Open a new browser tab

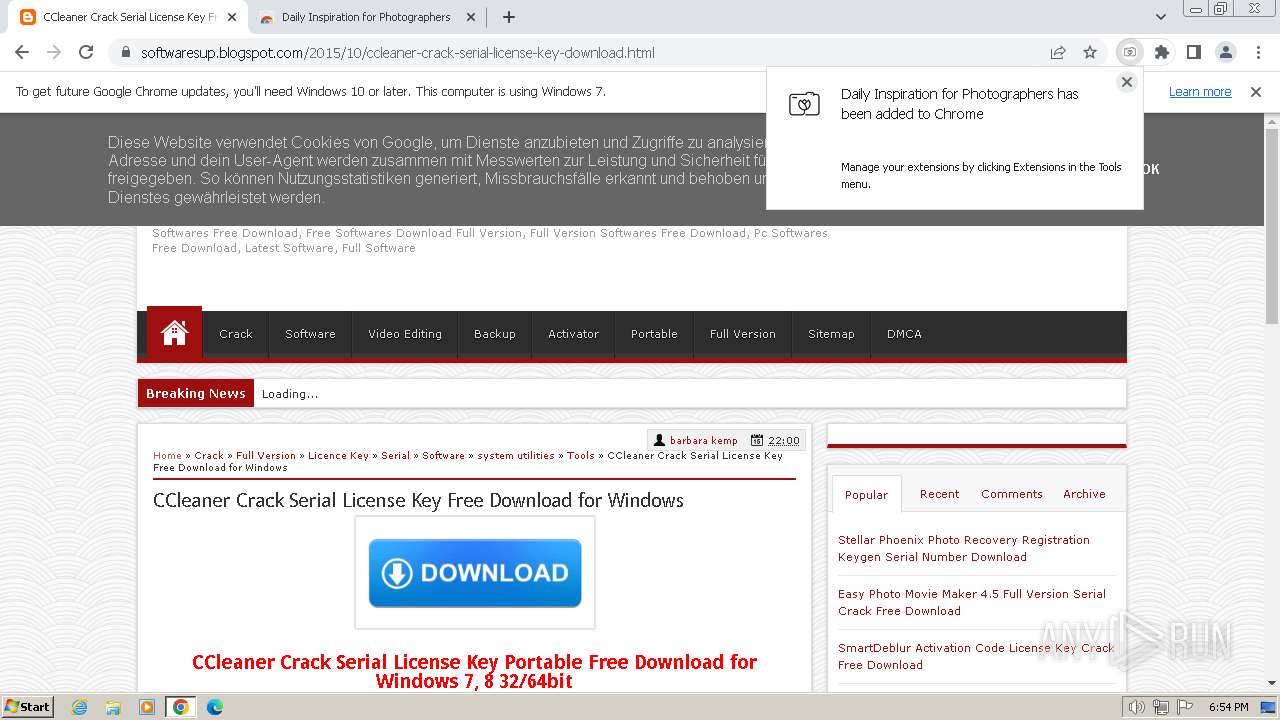[x=509, y=17]
